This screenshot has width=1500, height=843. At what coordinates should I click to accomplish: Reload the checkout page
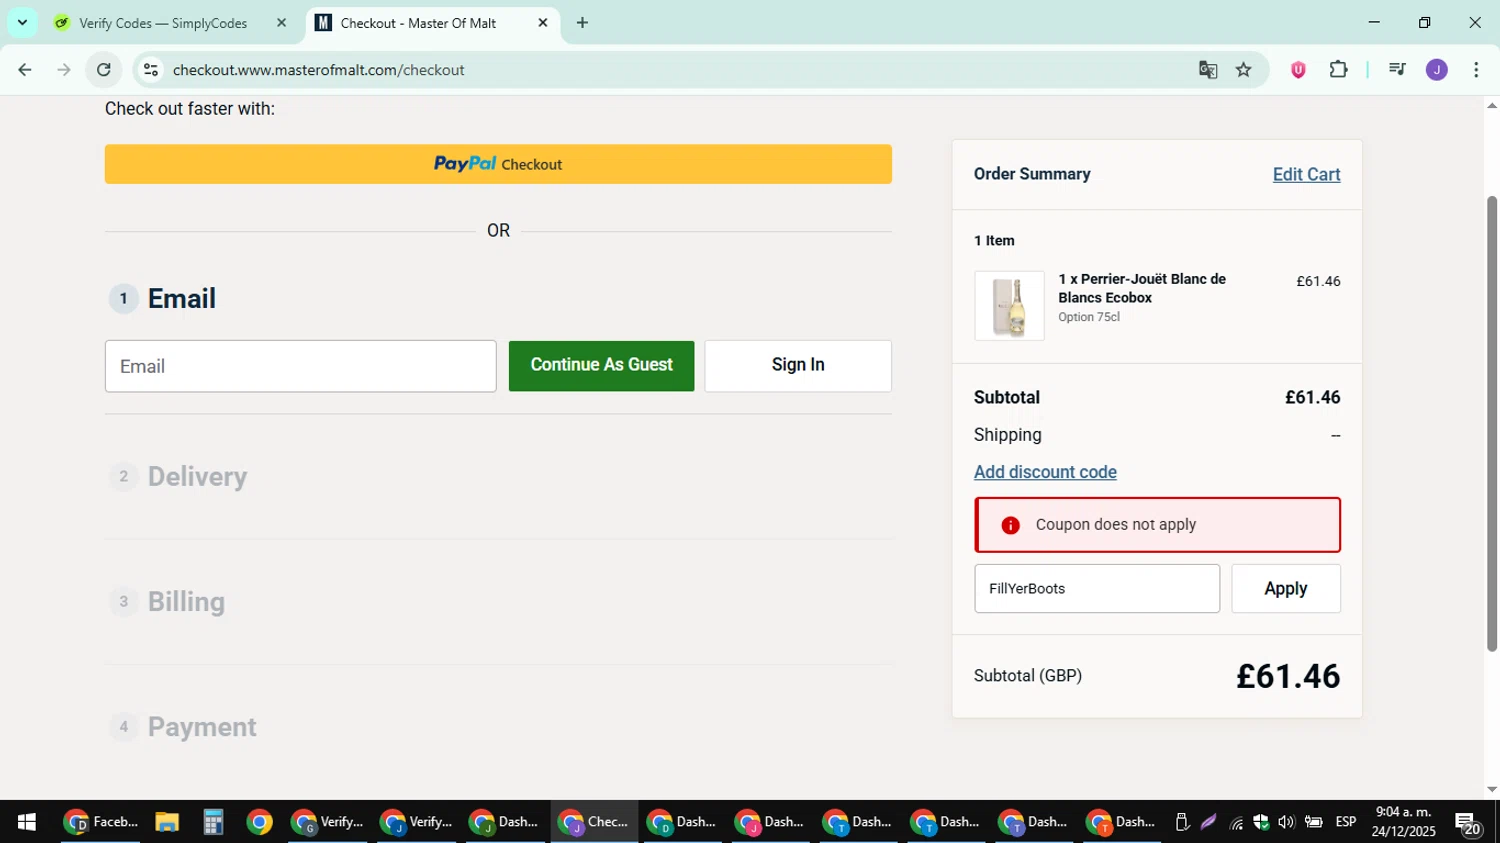coord(104,70)
